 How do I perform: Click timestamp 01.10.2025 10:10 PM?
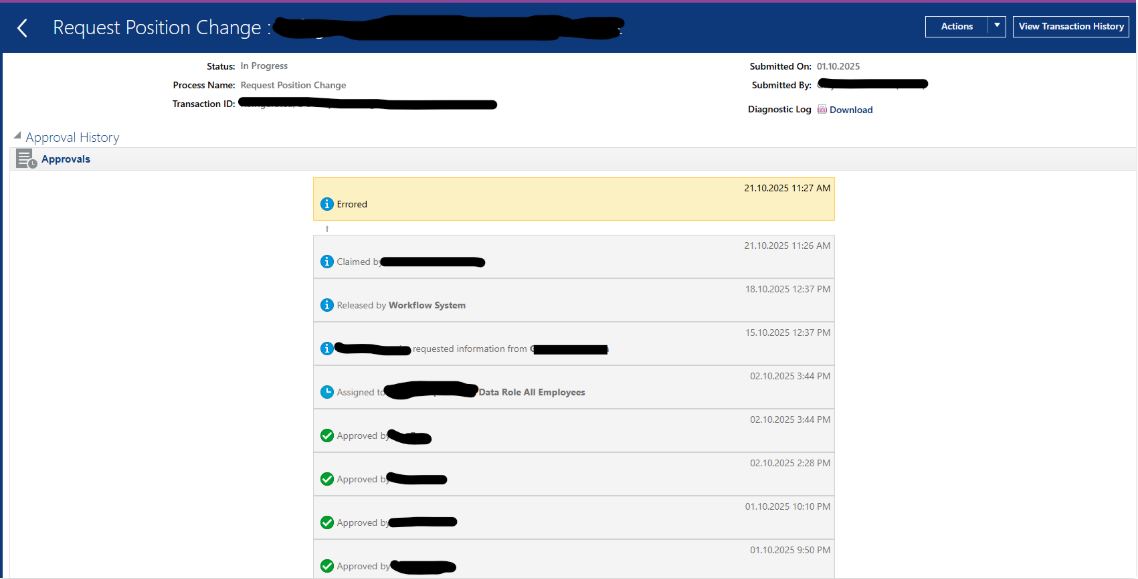789,506
